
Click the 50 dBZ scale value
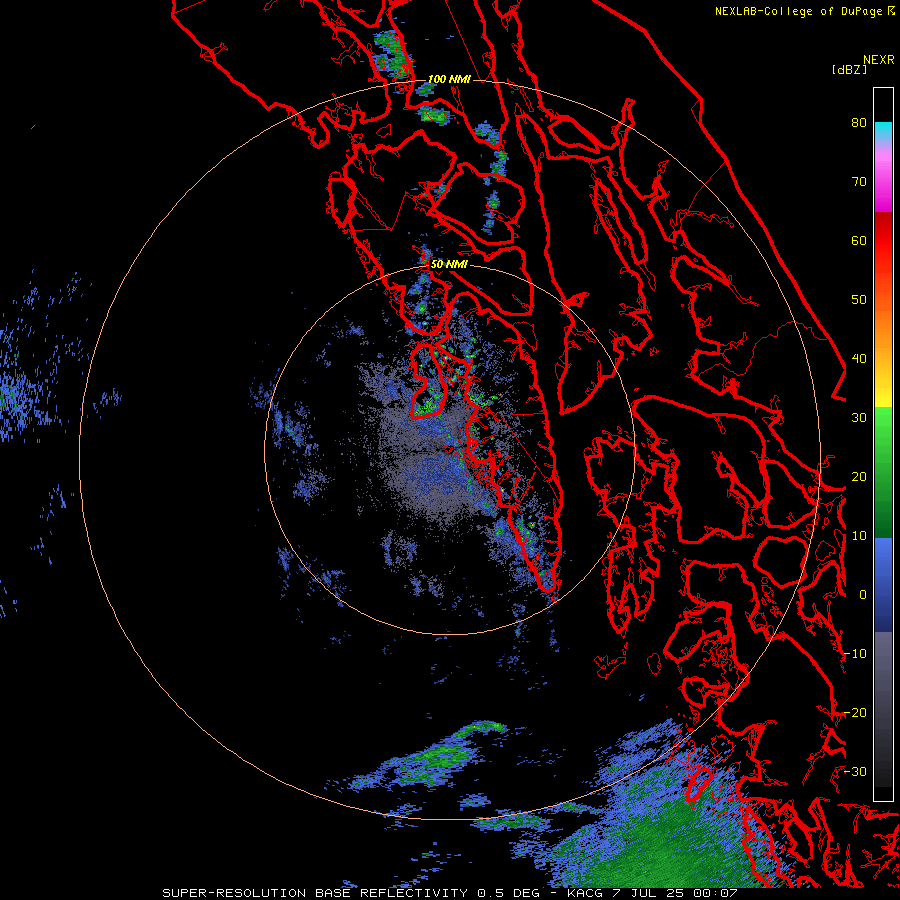(859, 300)
